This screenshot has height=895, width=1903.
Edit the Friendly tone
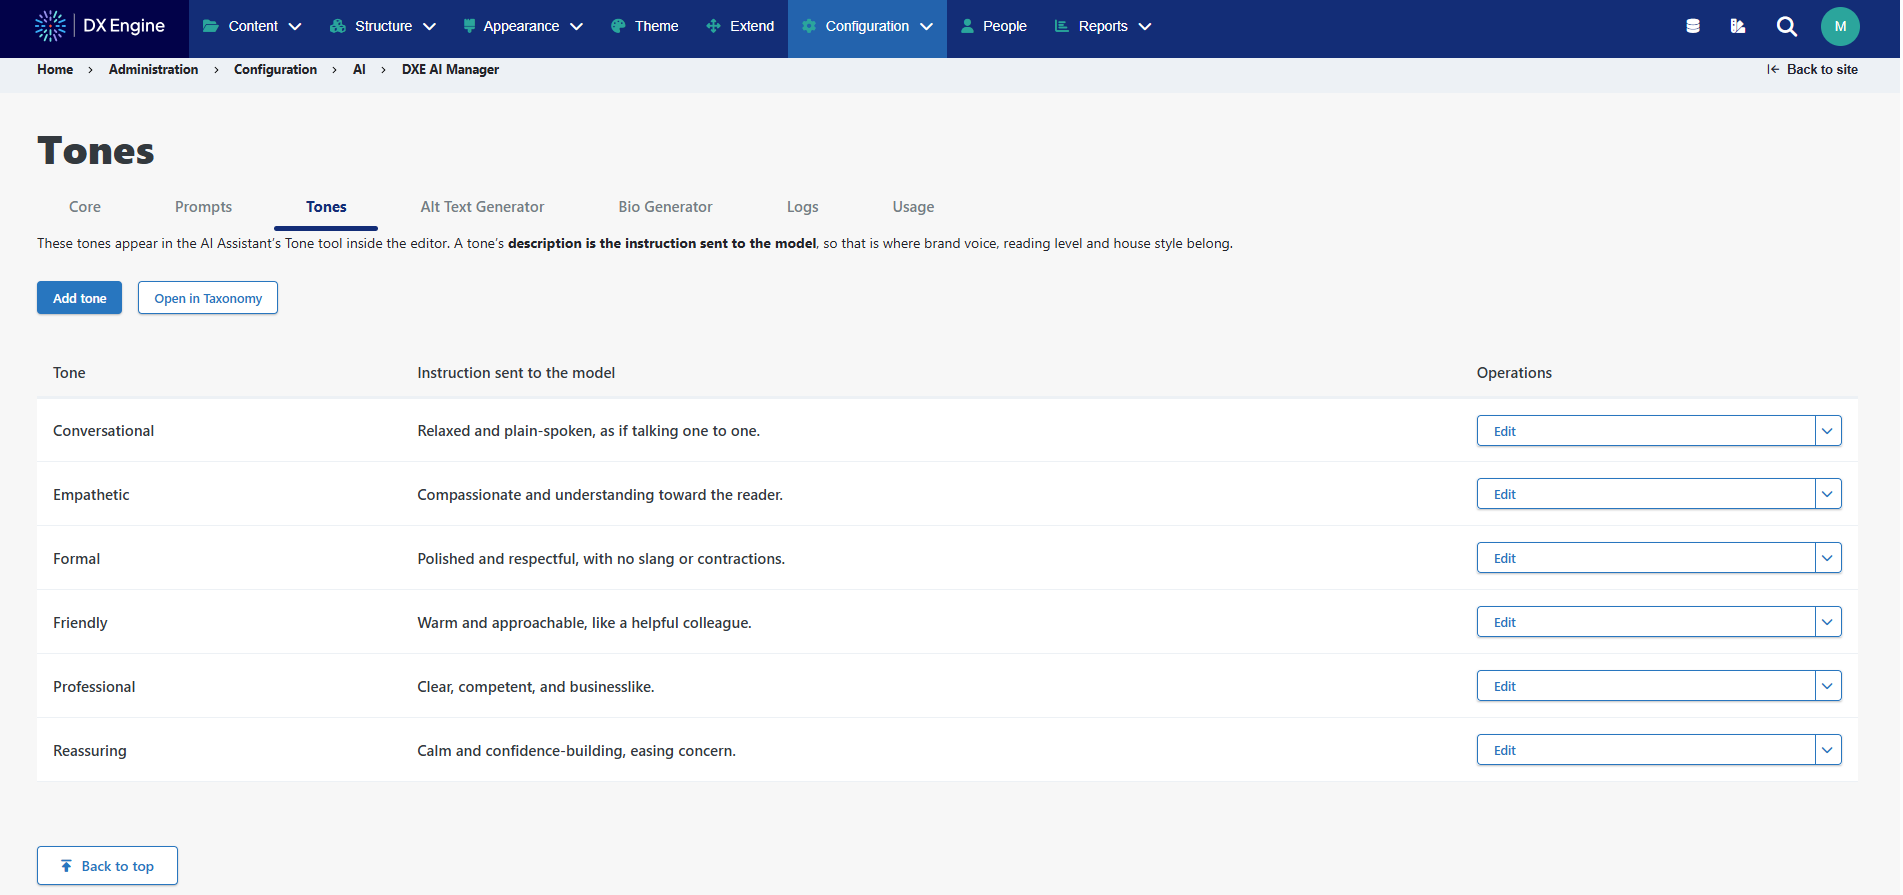tap(1646, 622)
